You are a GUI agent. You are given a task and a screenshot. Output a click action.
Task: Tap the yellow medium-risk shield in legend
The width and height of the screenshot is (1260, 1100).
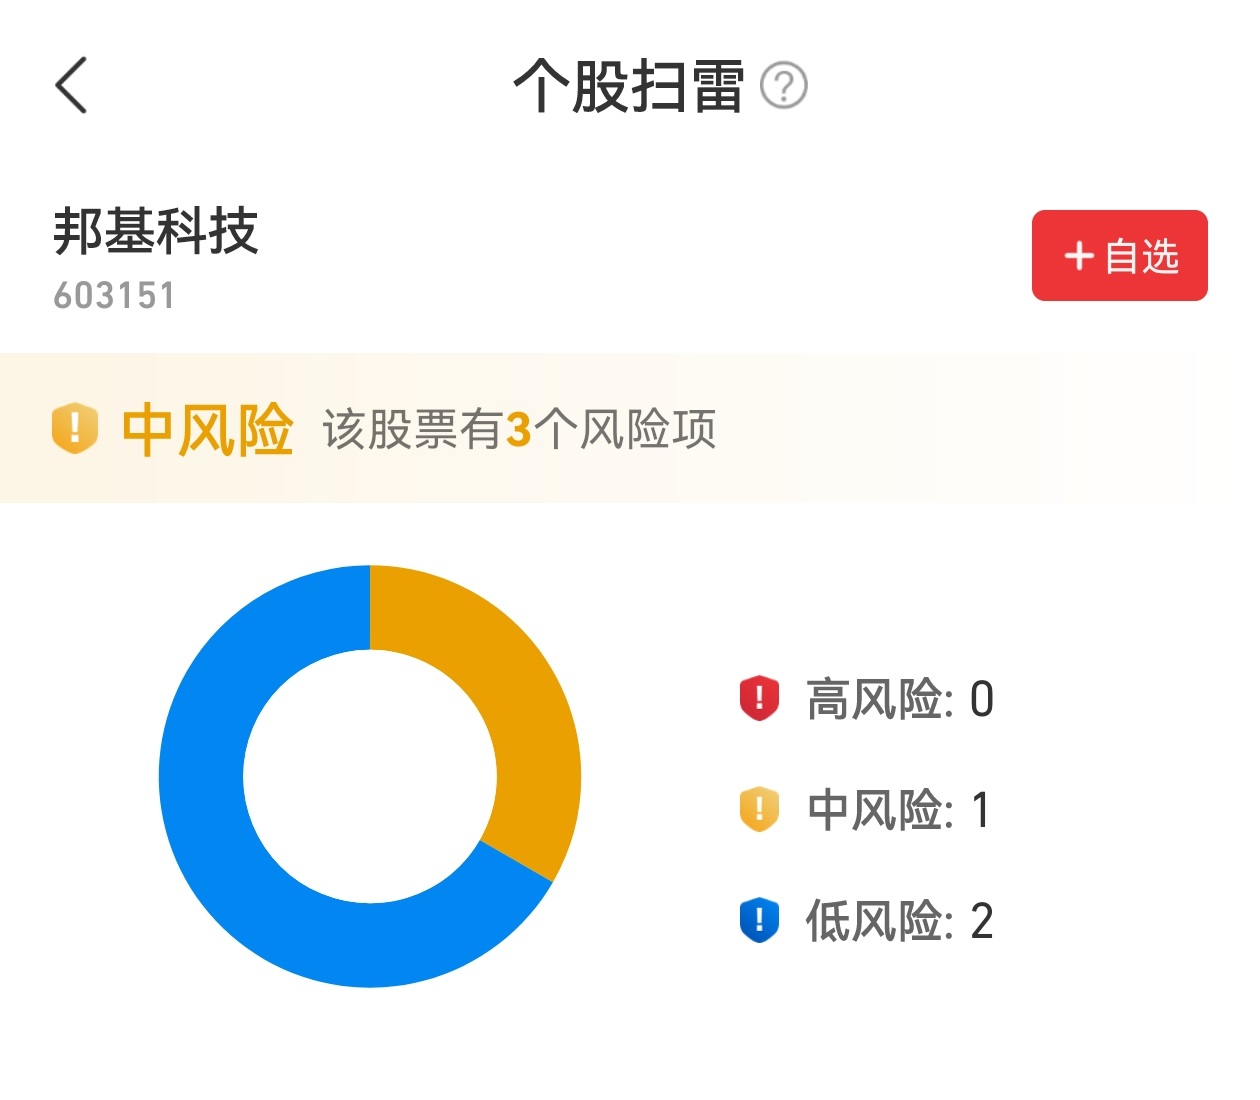click(759, 809)
